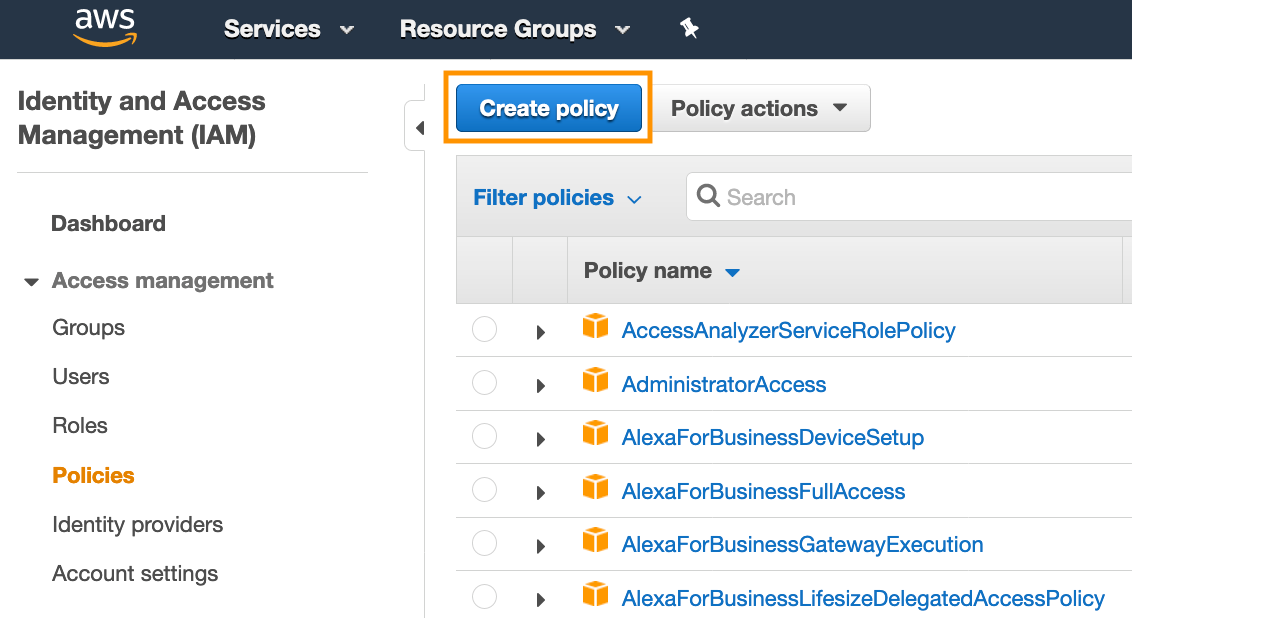The height and width of the screenshot is (618, 1282).
Task: Click the AWS home logo
Action: (104, 28)
